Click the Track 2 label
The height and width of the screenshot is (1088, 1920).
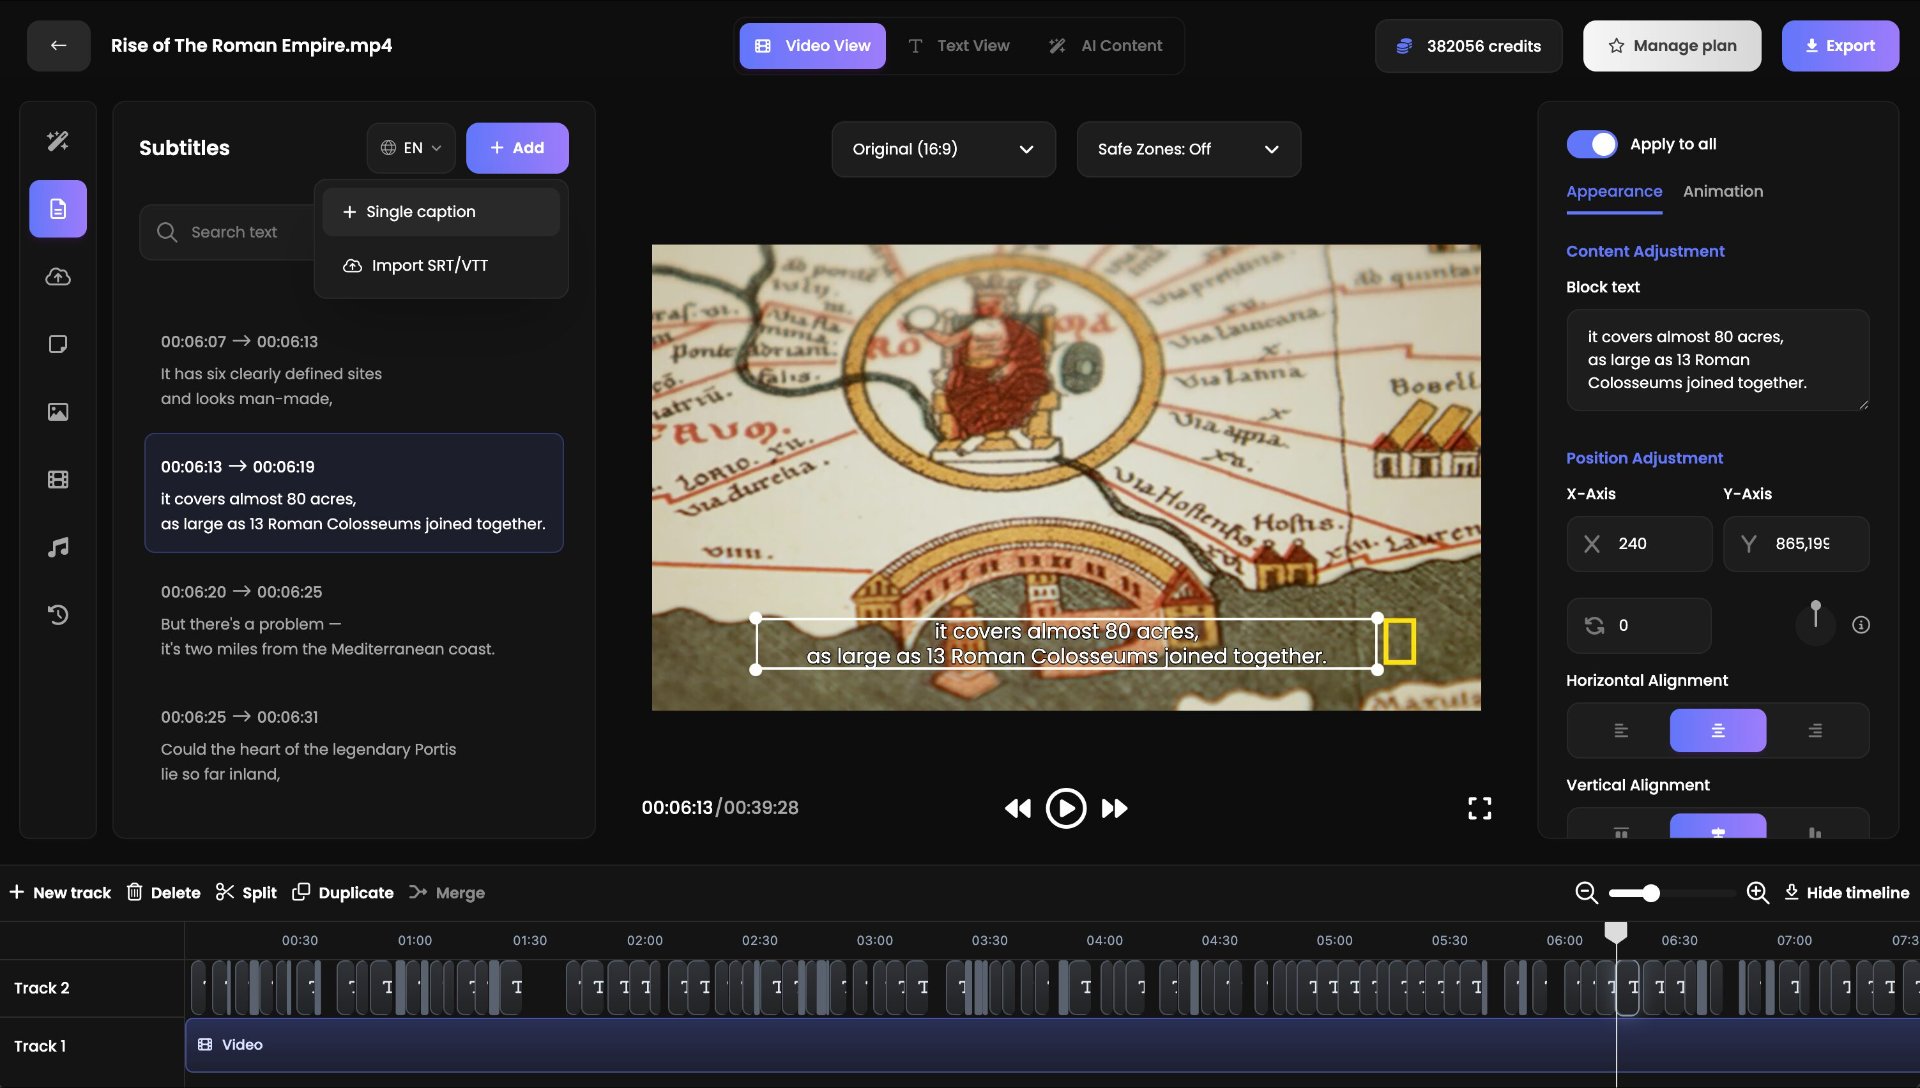coord(42,988)
